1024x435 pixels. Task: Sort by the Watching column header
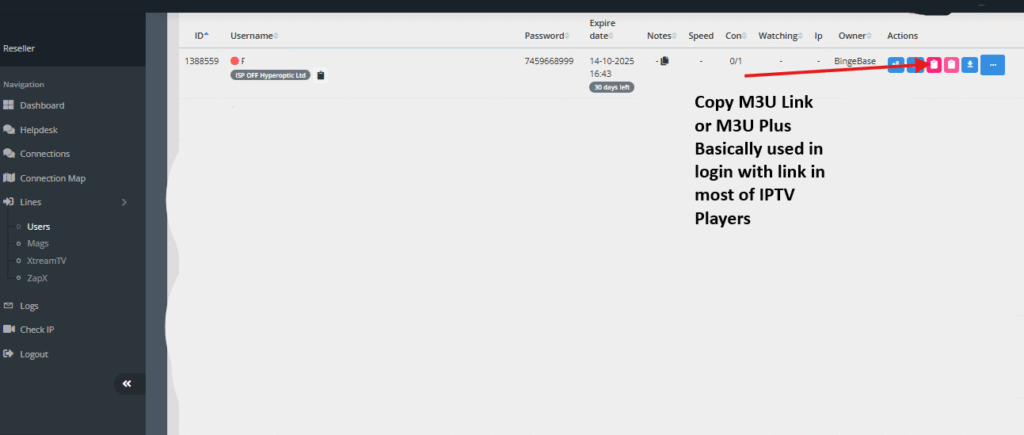pyautogui.click(x=780, y=36)
